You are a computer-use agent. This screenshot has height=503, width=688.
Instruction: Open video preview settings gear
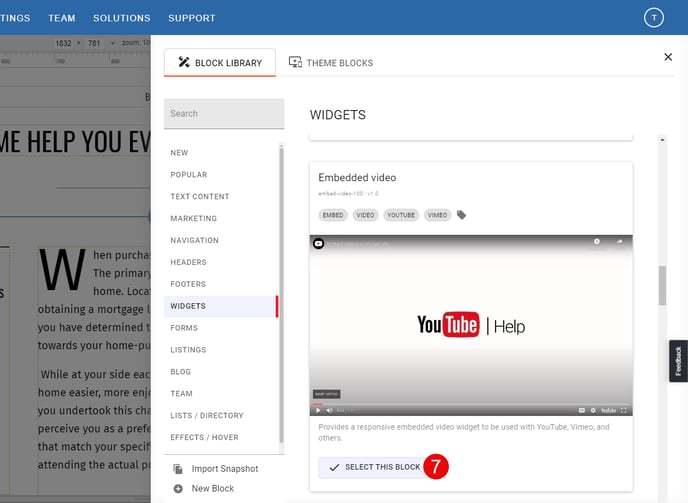click(593, 410)
